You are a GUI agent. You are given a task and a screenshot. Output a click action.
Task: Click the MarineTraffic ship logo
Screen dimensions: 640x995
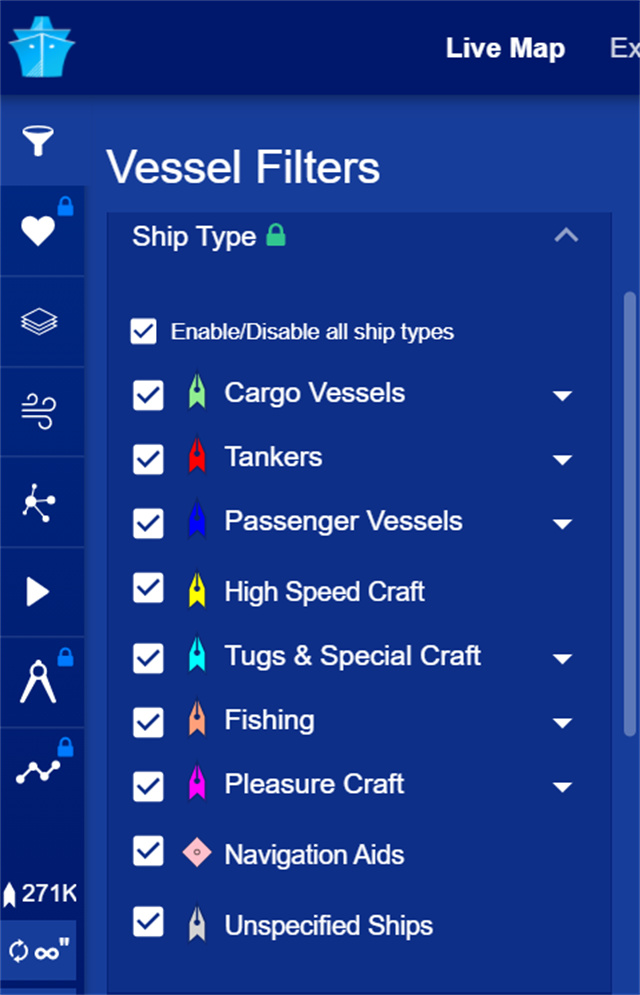click(x=43, y=46)
